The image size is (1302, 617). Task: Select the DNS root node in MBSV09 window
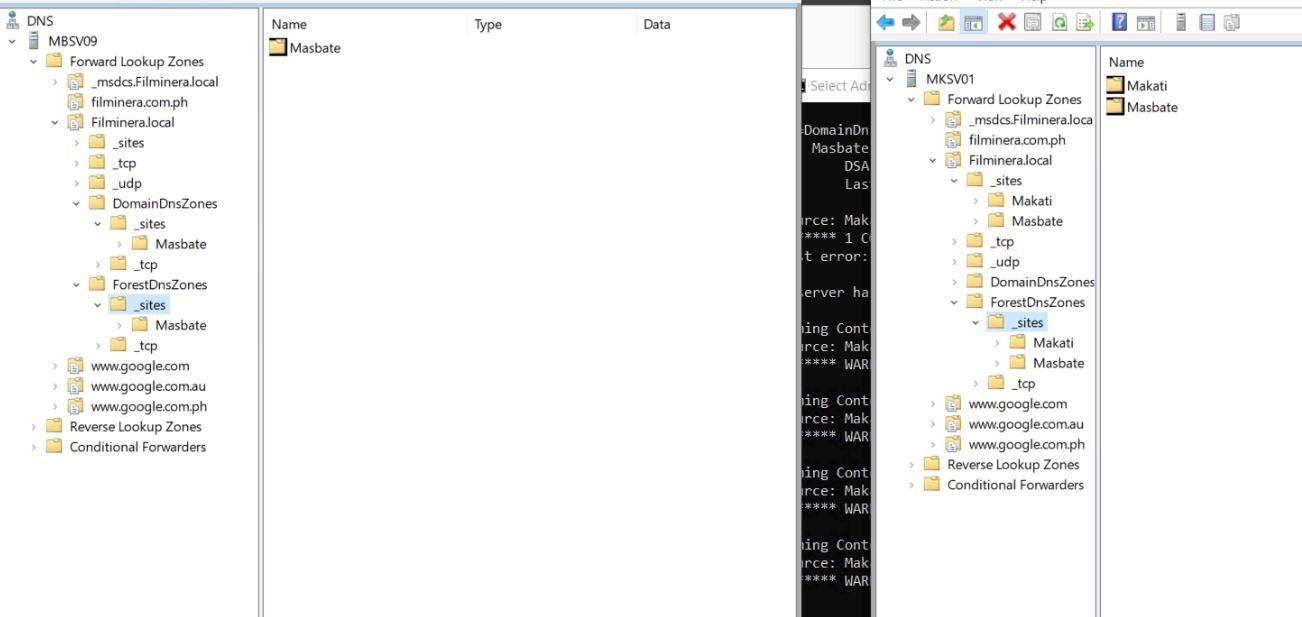click(40, 20)
